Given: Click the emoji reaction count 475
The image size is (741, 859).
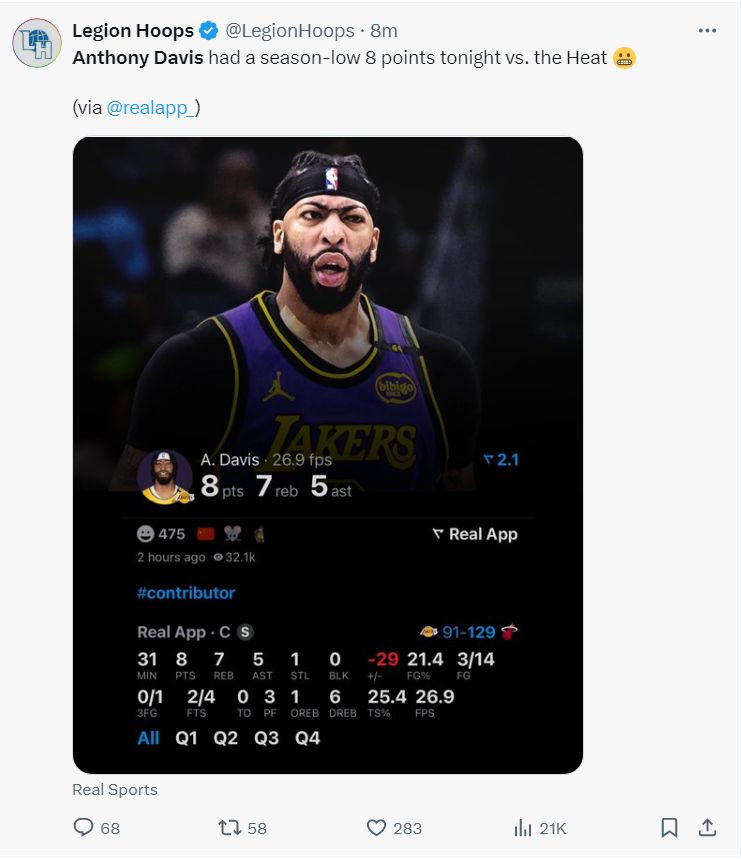Looking at the screenshot, I should pyautogui.click(x=161, y=534).
